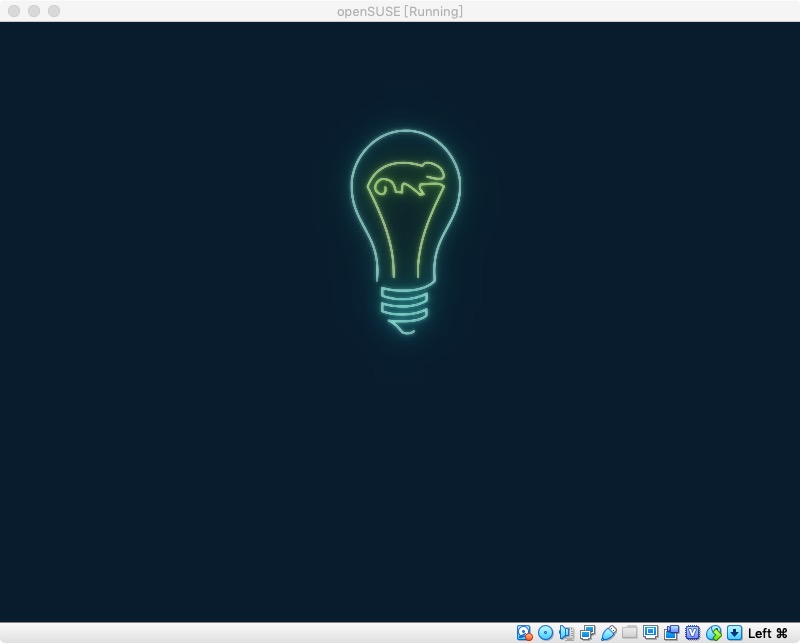Image resolution: width=800 pixels, height=643 pixels.
Task: Click the overlapping blue screens recording icon
Action: tap(671, 632)
